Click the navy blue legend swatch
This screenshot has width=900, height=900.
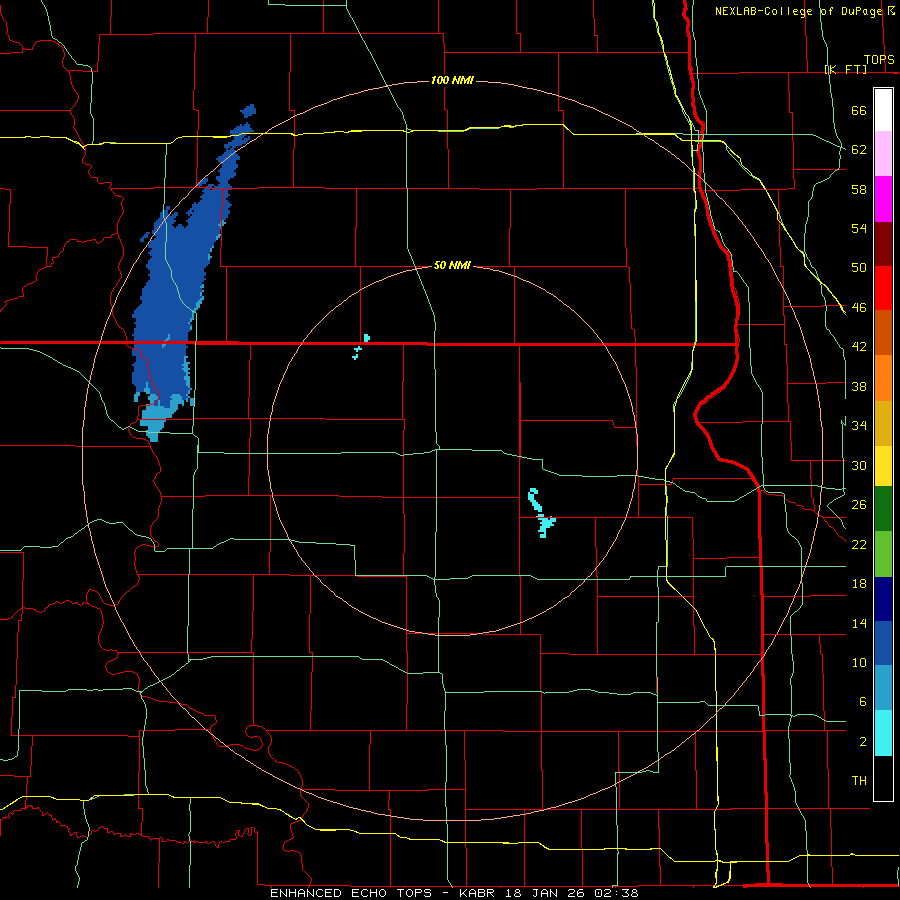[883, 599]
